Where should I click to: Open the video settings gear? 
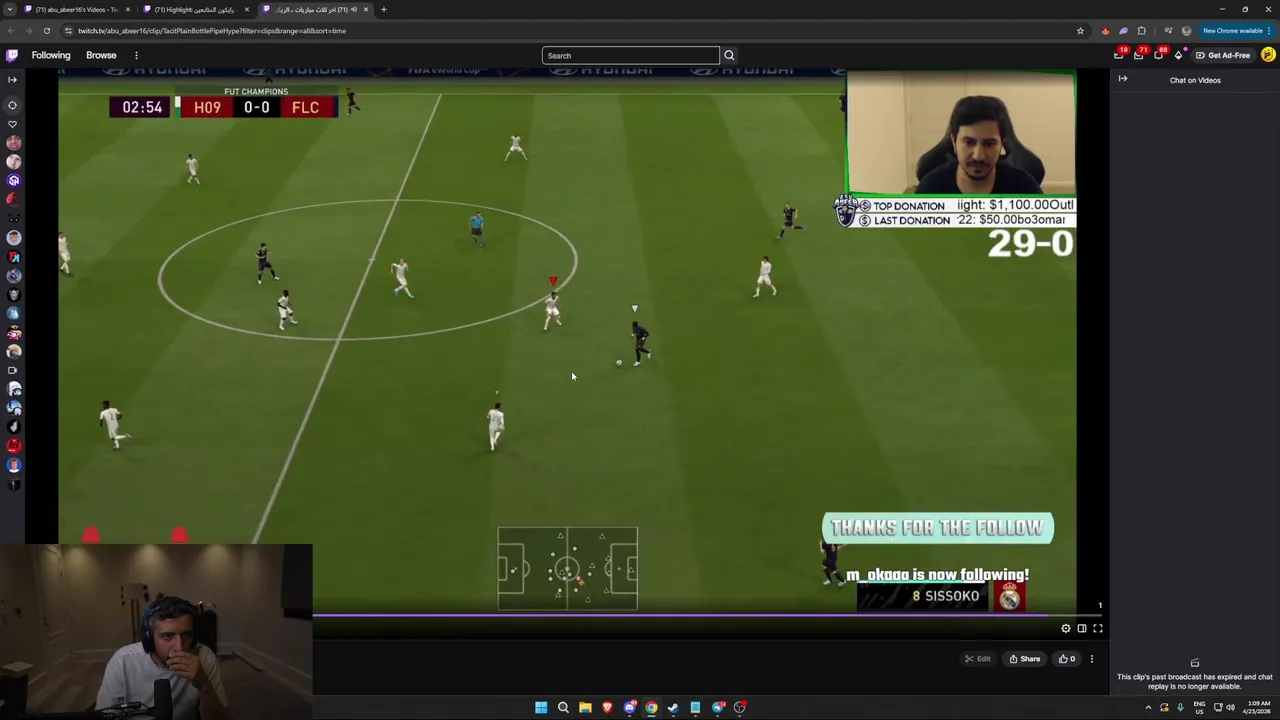coord(1066,628)
